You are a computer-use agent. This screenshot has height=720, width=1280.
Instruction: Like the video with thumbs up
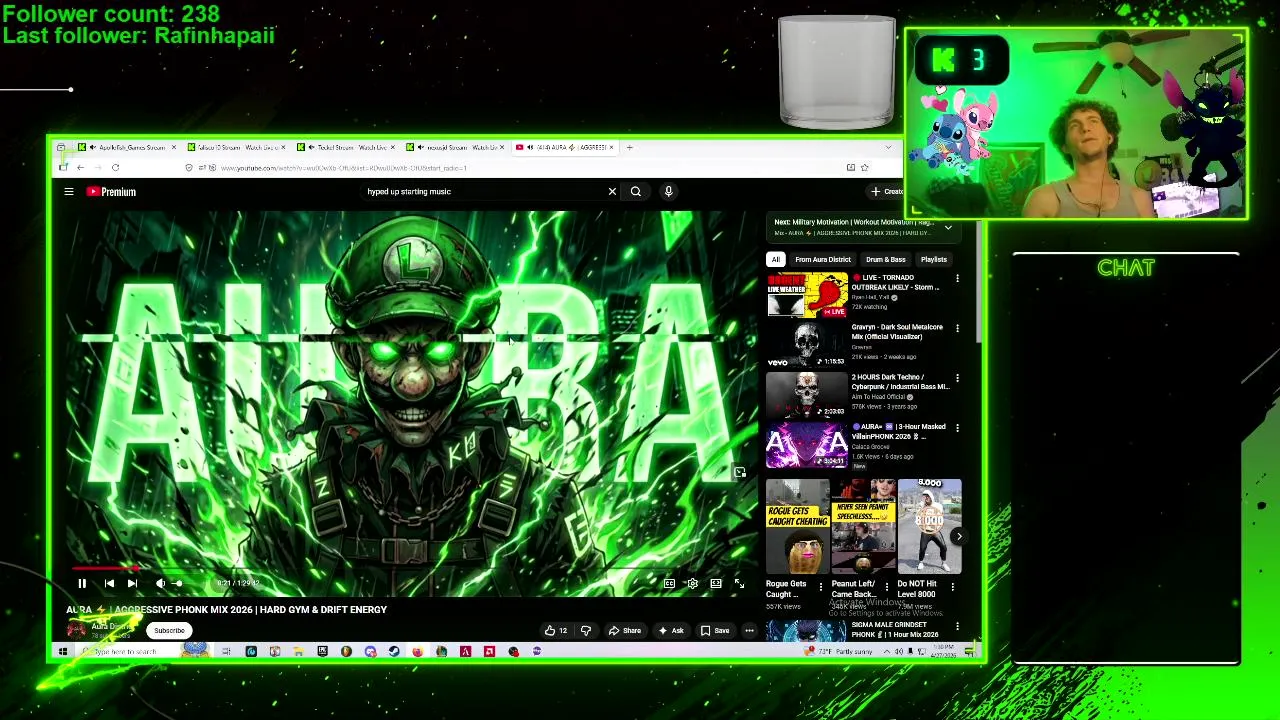[556, 631]
